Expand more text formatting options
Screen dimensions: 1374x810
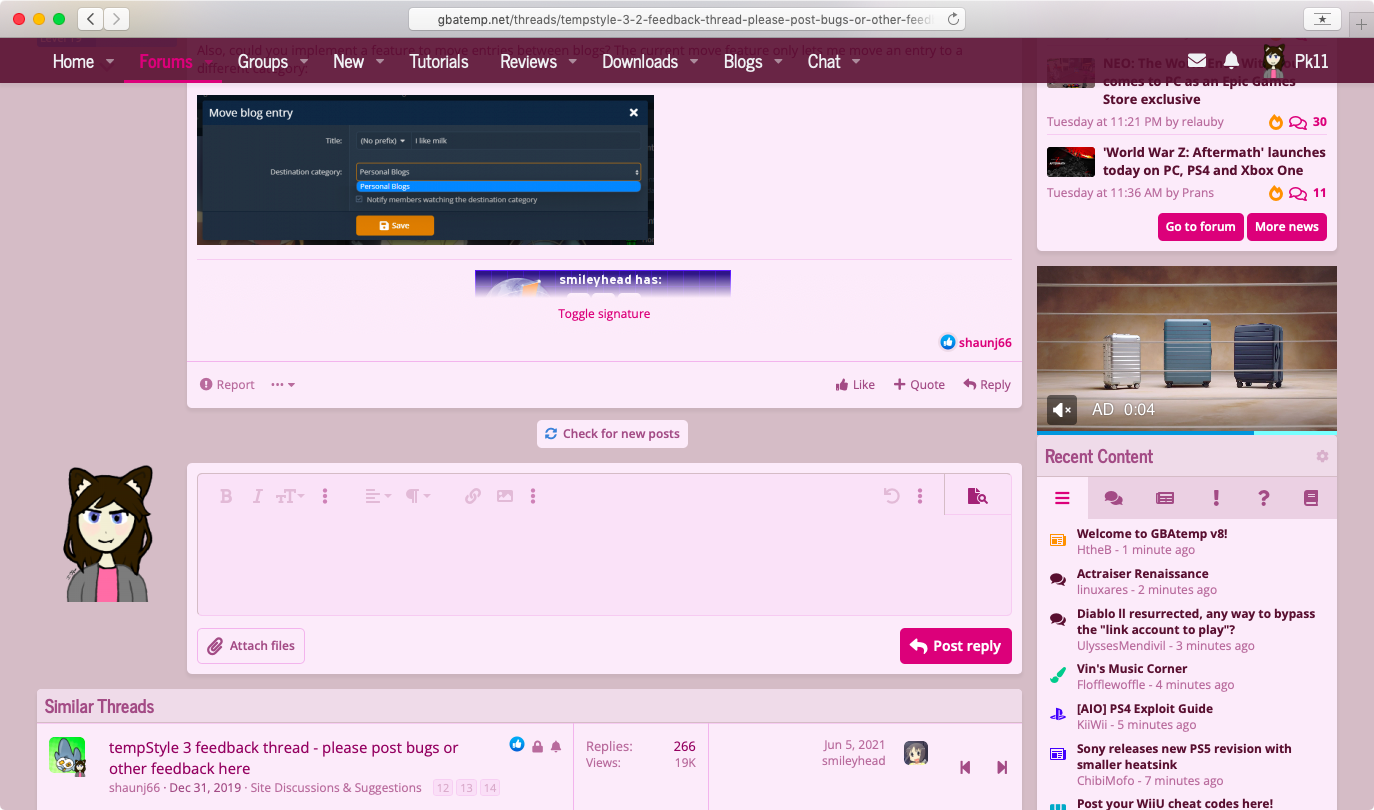[x=325, y=496]
